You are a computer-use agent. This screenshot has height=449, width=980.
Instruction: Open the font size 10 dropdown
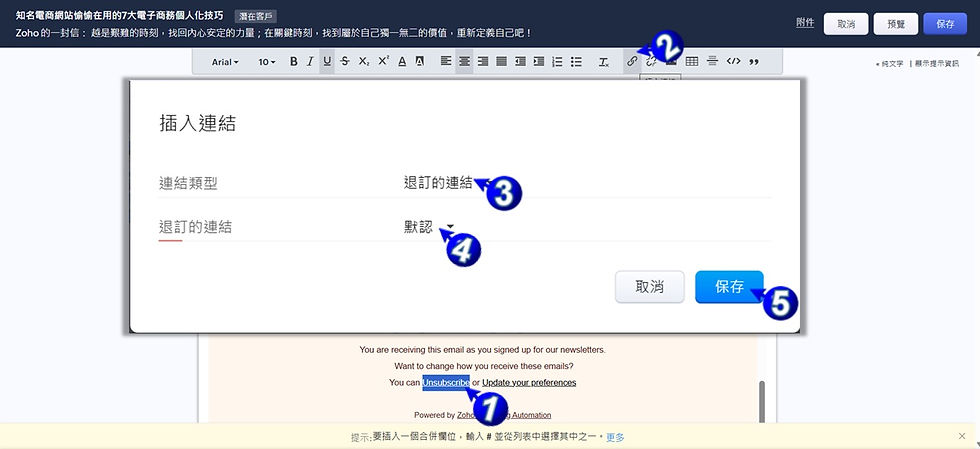[267, 62]
